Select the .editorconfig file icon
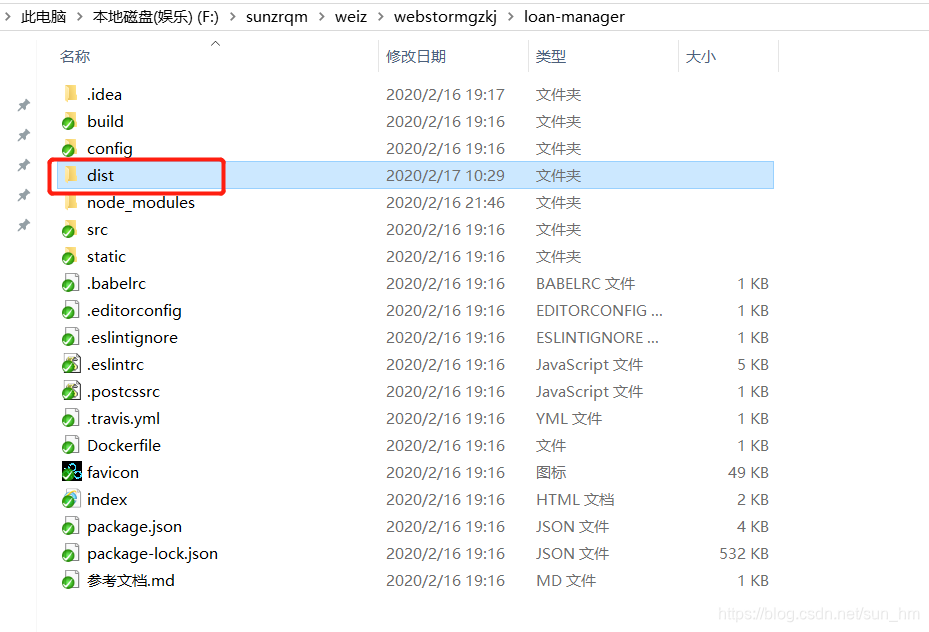This screenshot has height=632, width=929. pyautogui.click(x=71, y=310)
